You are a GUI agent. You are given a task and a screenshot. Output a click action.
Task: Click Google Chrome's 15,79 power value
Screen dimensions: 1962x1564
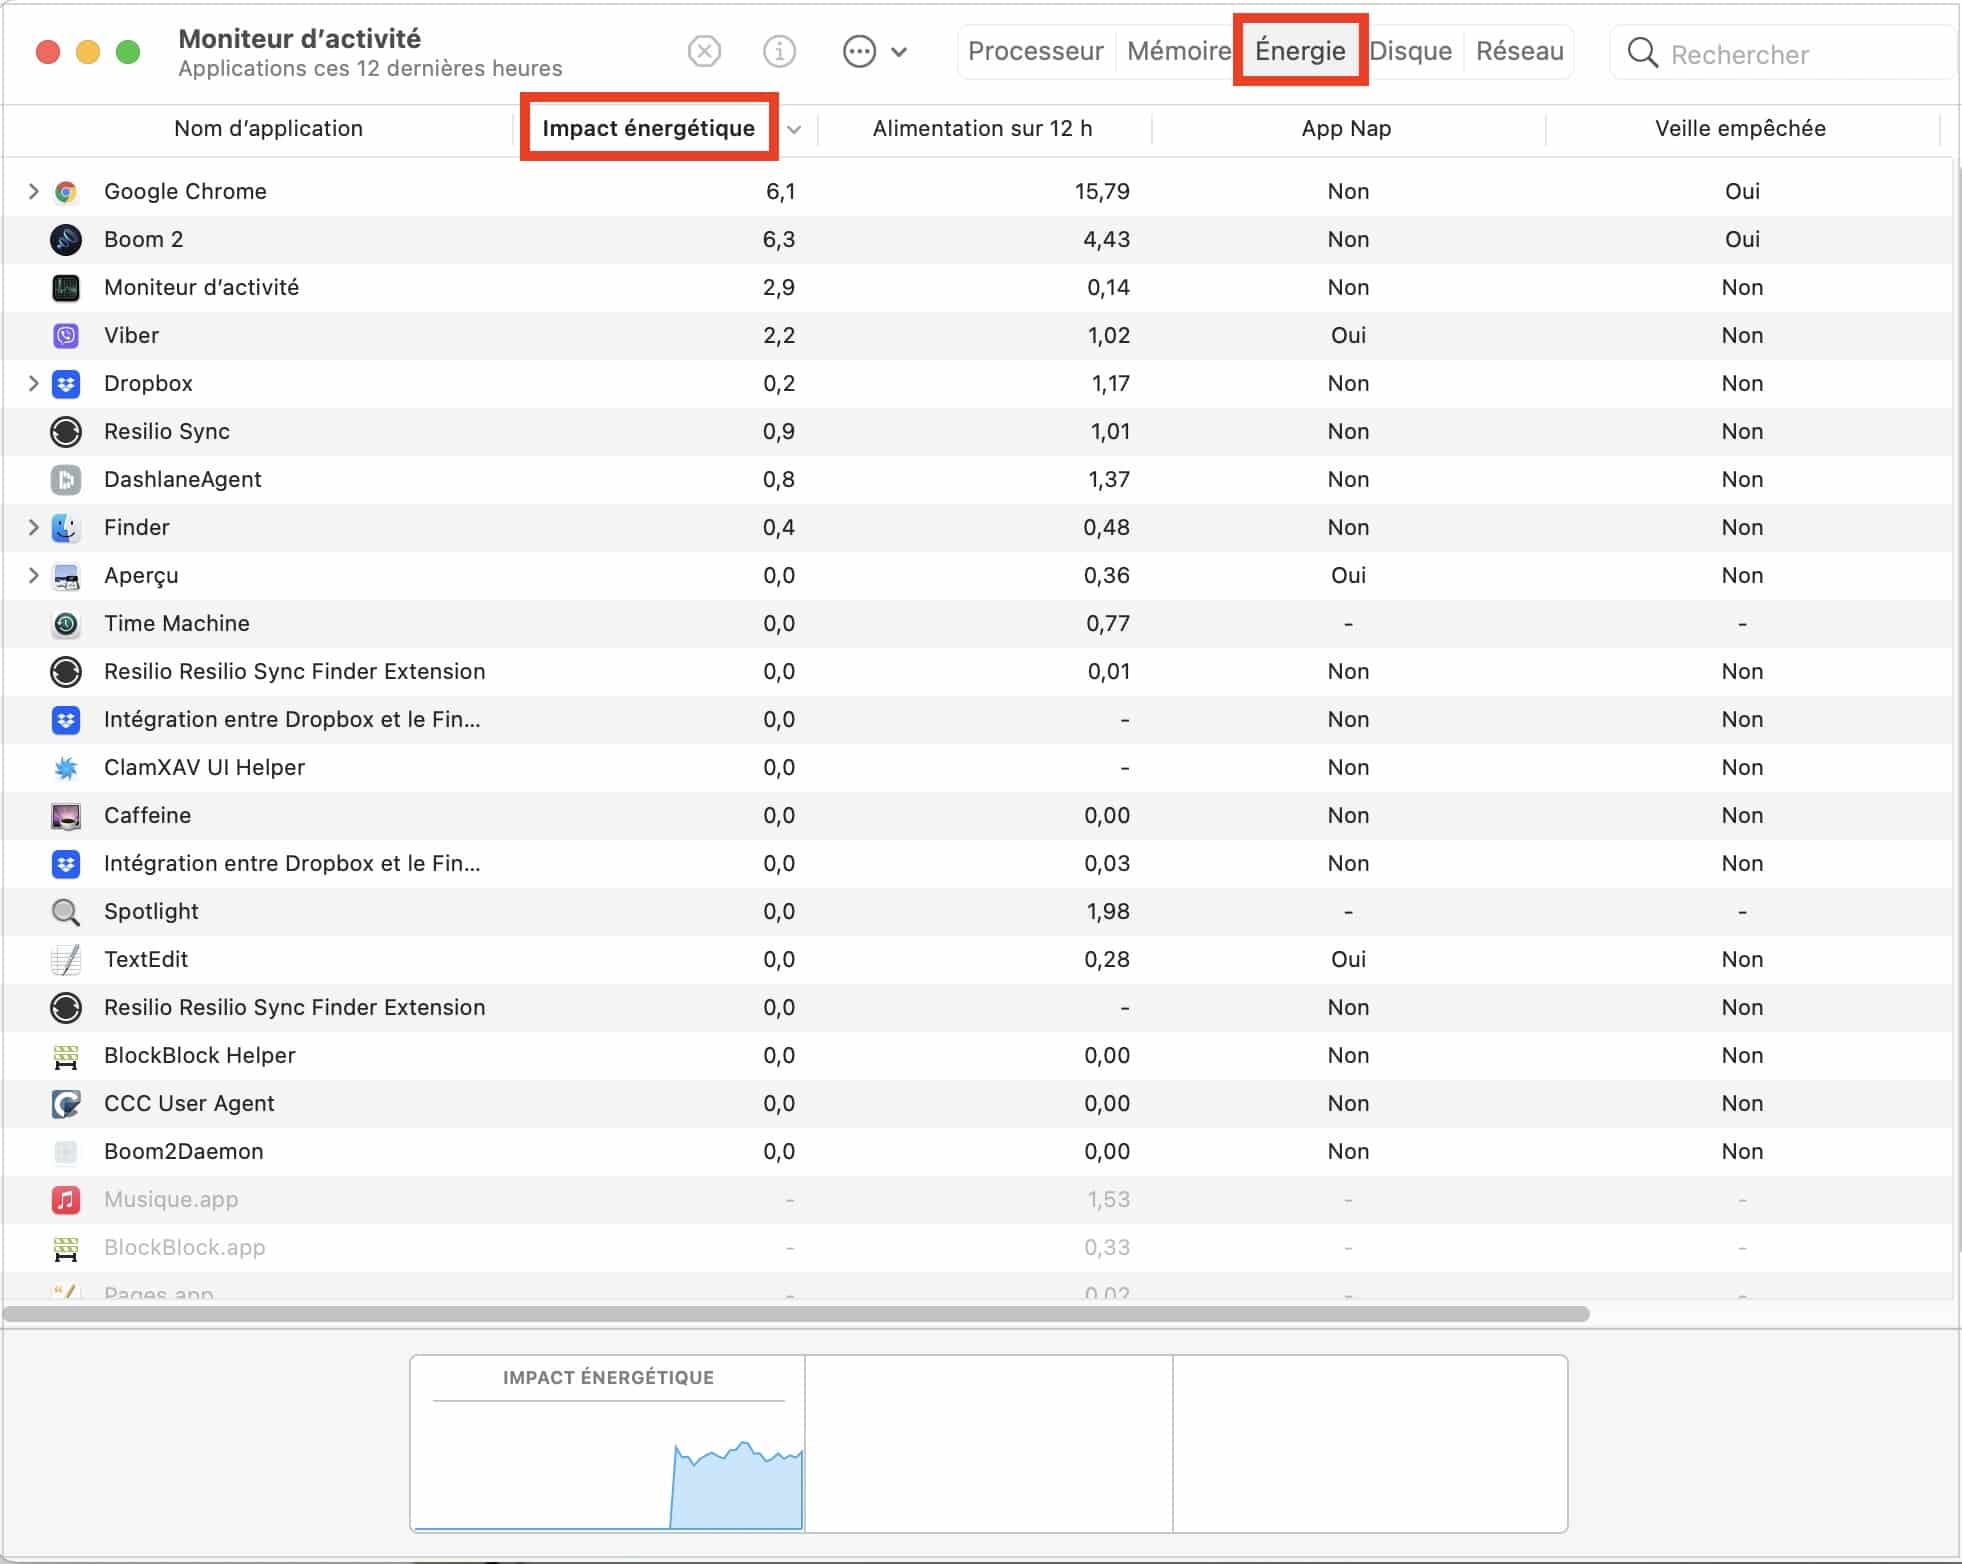(1102, 191)
